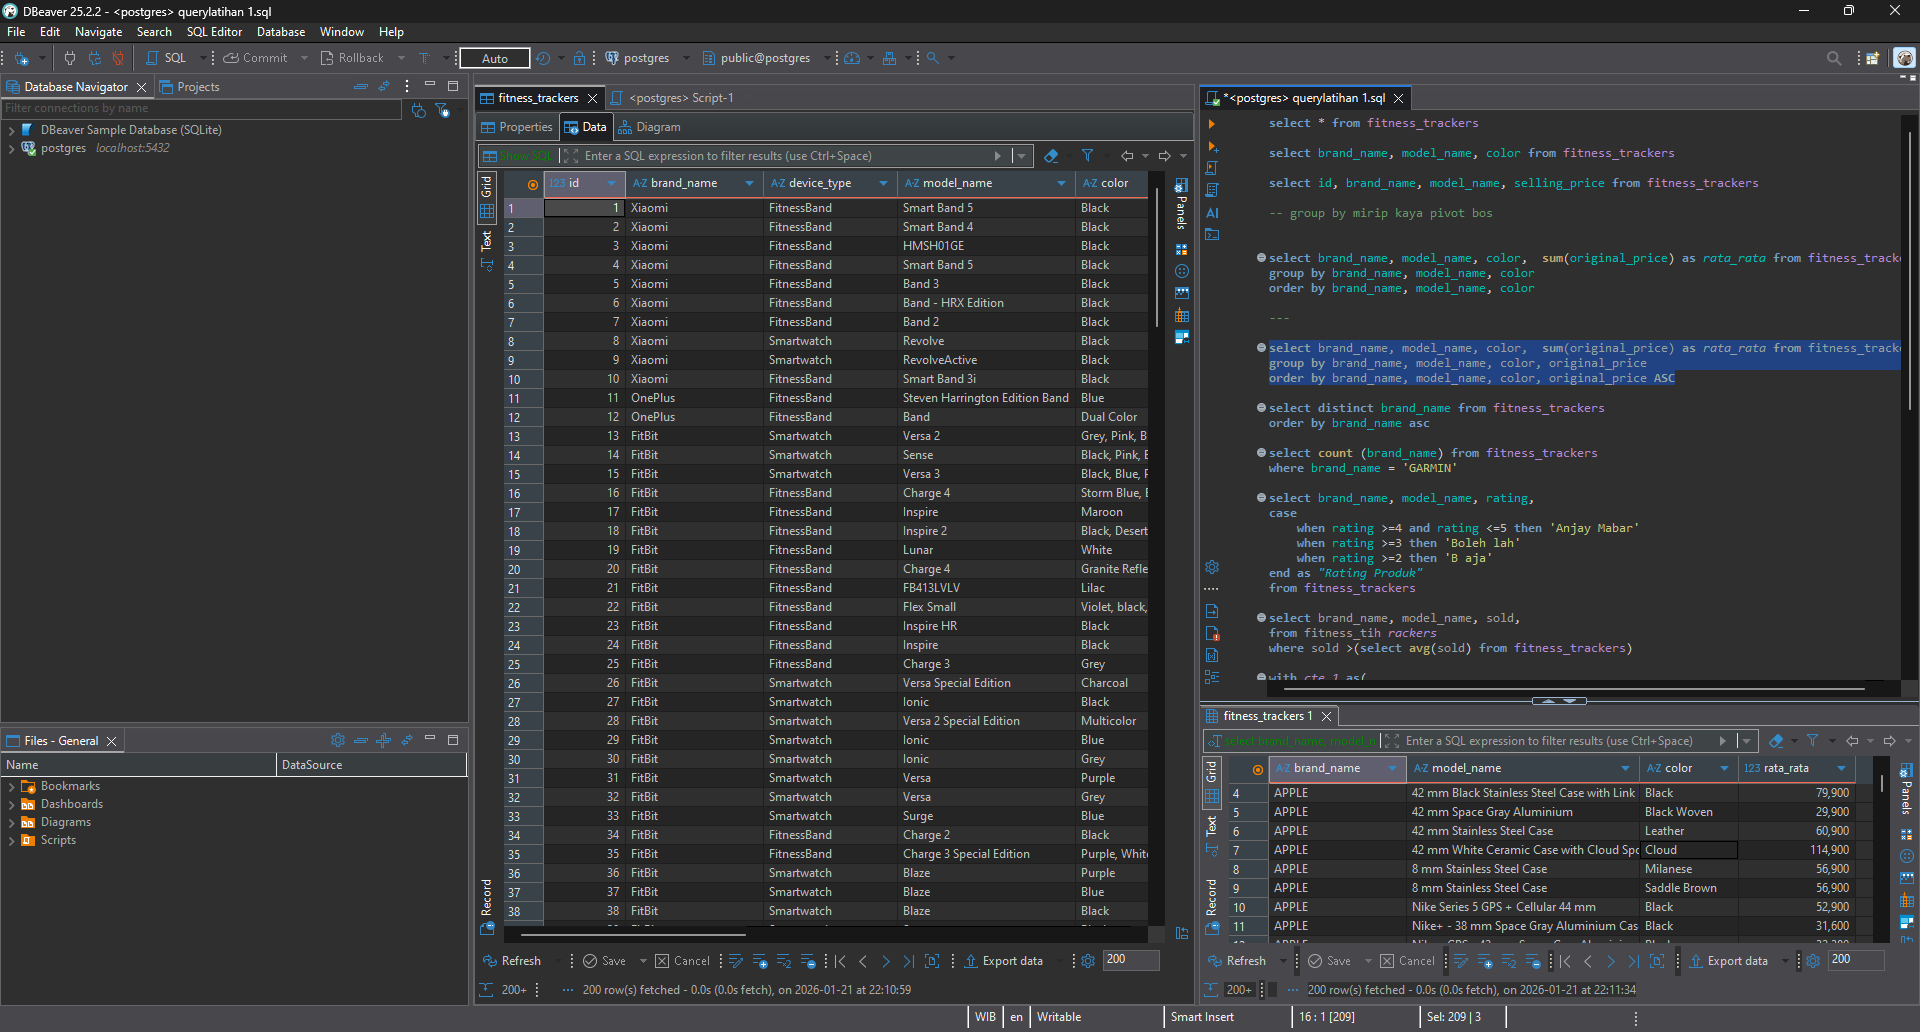The image size is (1920, 1032).
Task: Open the AI assistant in the editor sidebar
Action: 1211,211
